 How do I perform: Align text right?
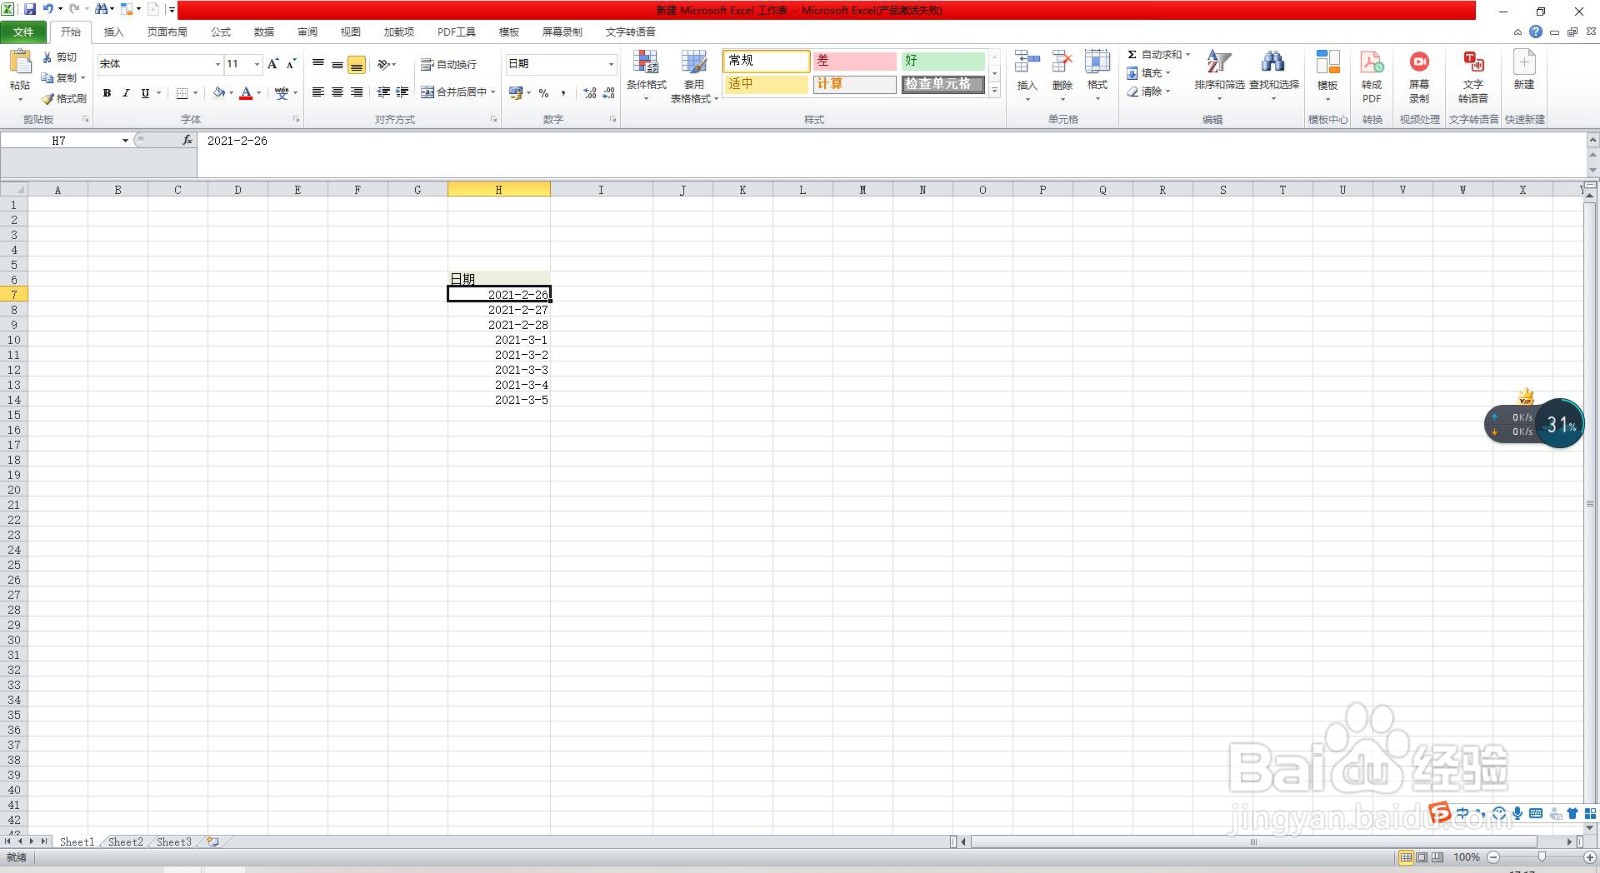pos(356,92)
